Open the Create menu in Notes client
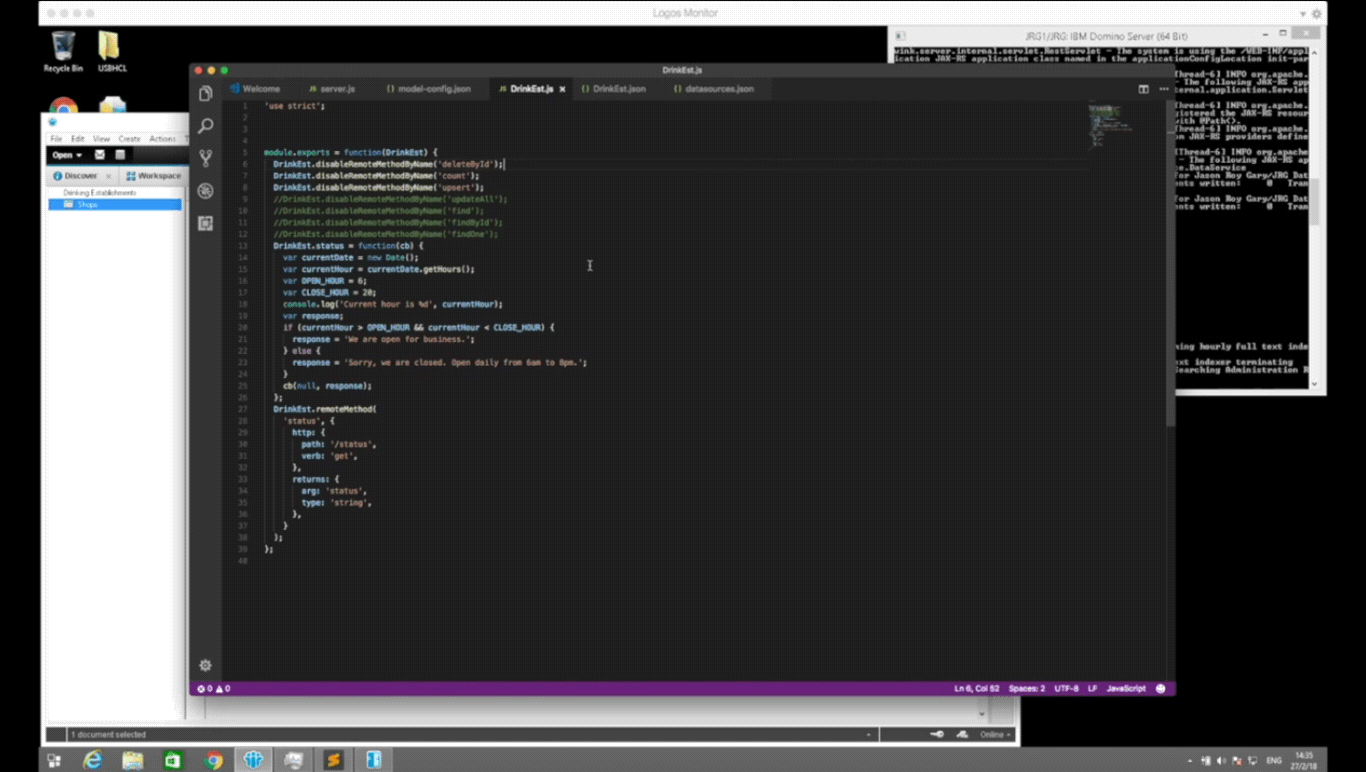Screen dimensions: 1366x772 pos(130,139)
